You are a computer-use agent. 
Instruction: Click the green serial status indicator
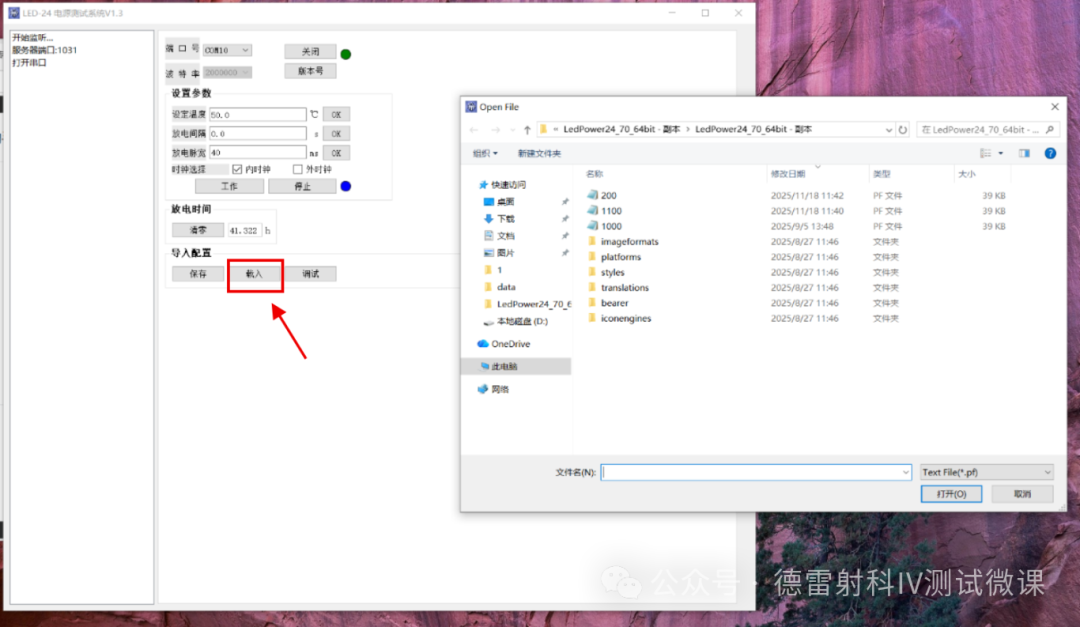pyautogui.click(x=346, y=54)
